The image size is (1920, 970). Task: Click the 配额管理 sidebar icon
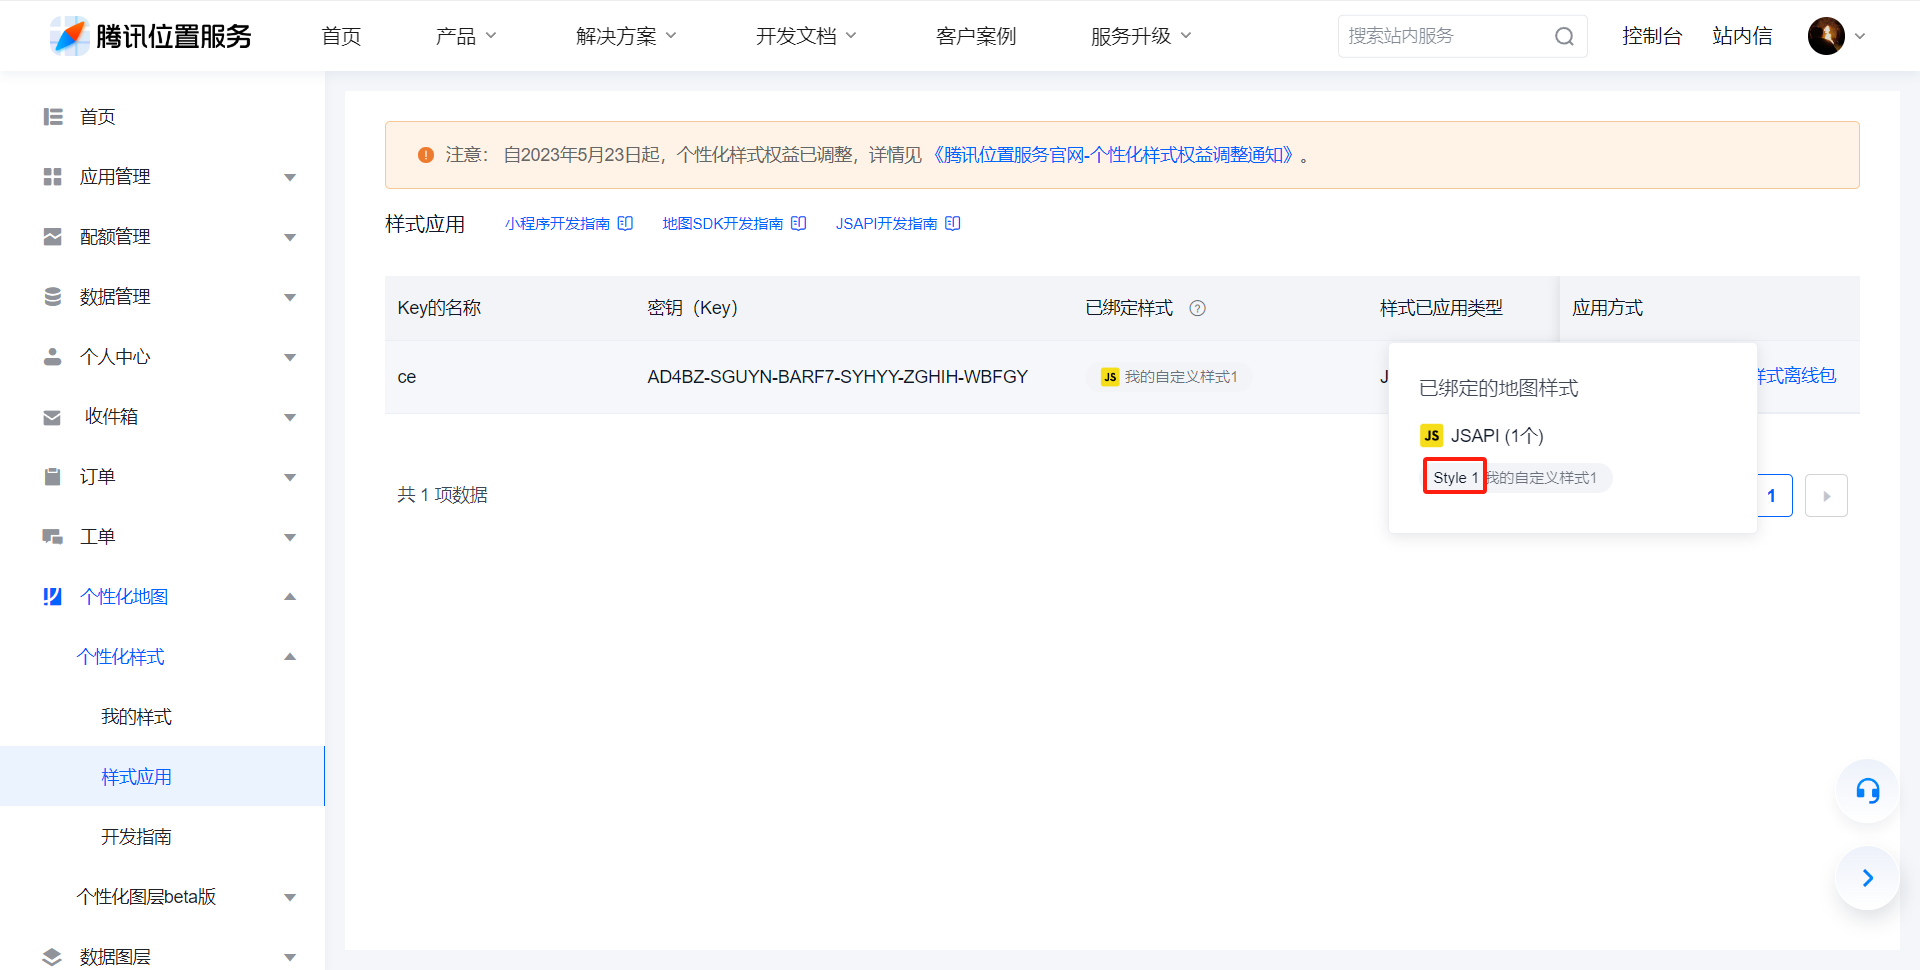(53, 237)
